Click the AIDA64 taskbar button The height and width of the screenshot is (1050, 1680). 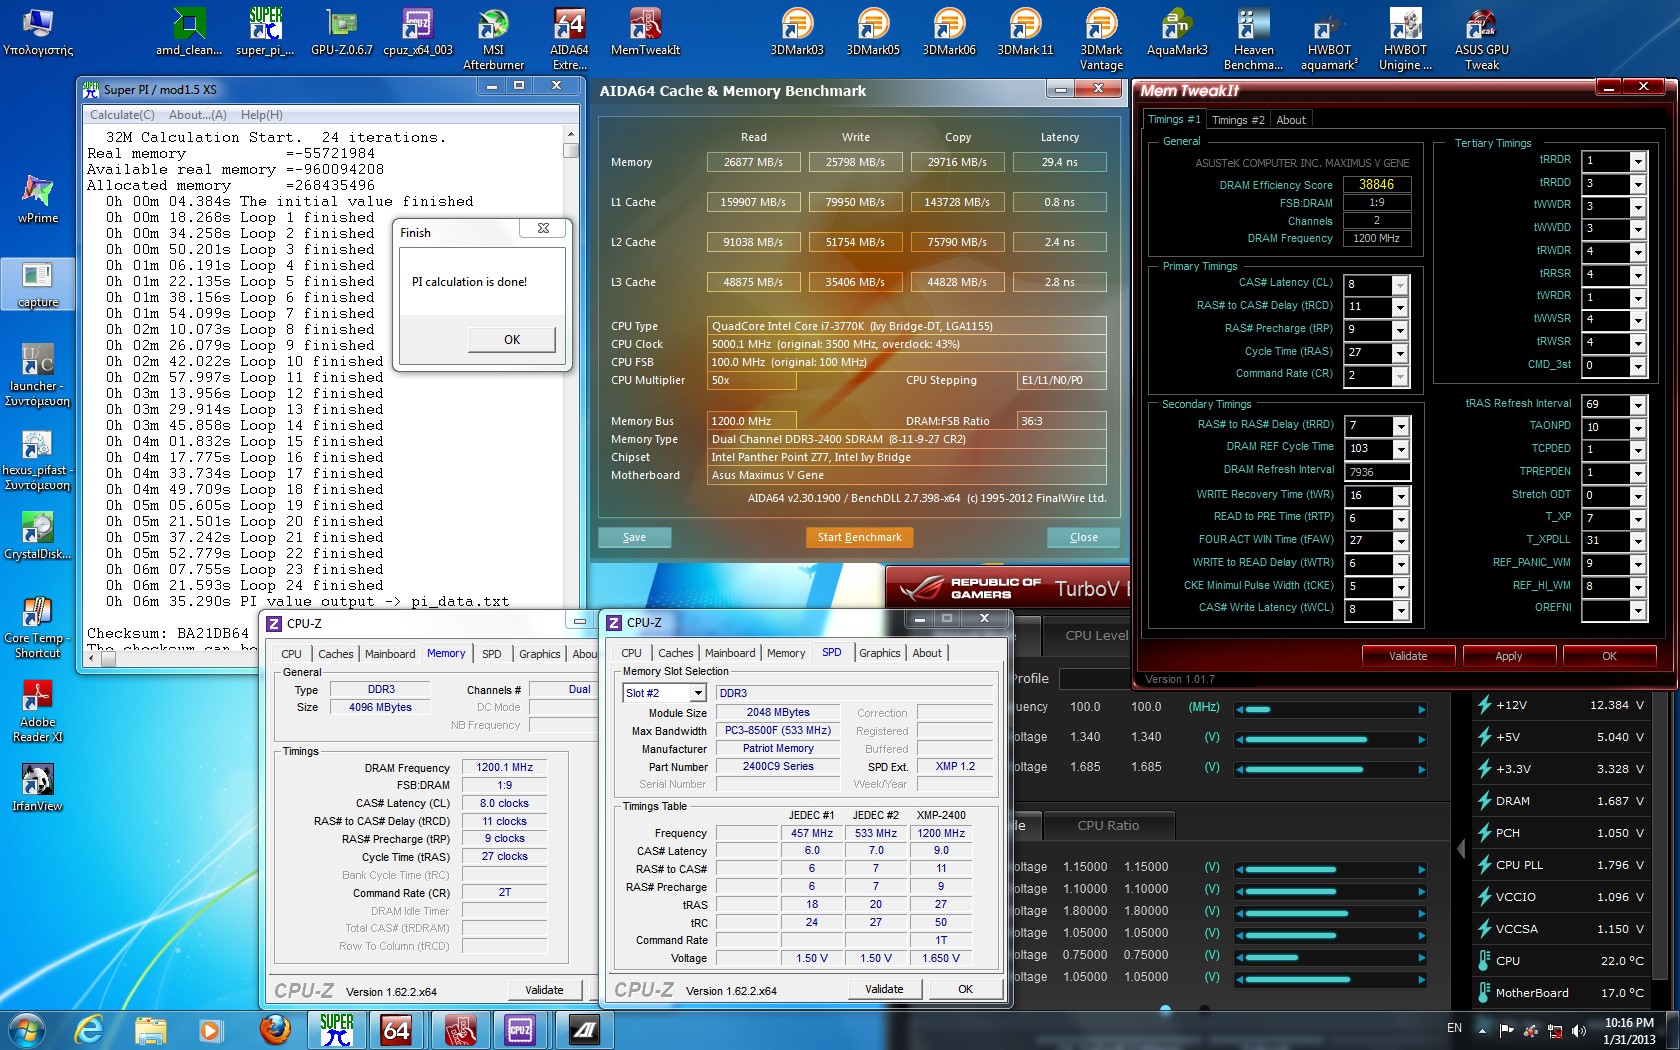coord(397,1029)
